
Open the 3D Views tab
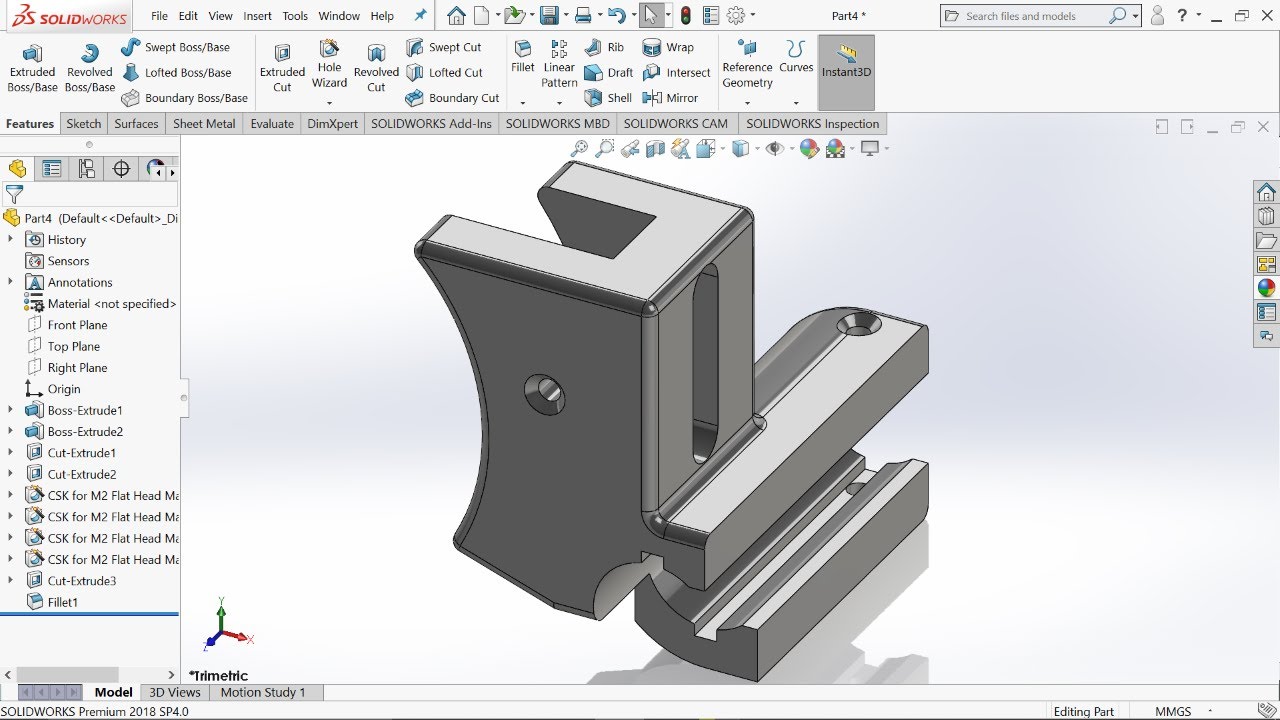(x=175, y=692)
